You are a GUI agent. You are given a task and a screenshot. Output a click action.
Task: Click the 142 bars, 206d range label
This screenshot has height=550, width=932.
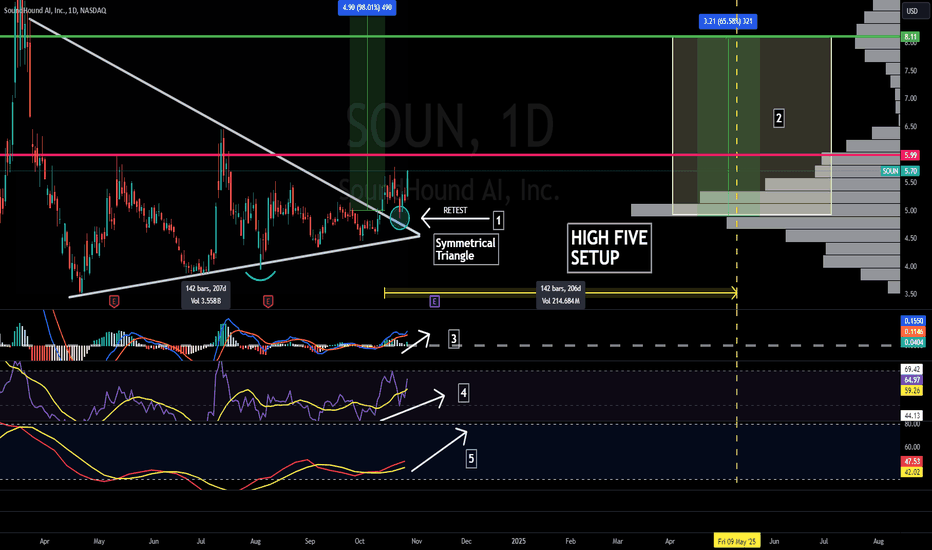coord(561,295)
